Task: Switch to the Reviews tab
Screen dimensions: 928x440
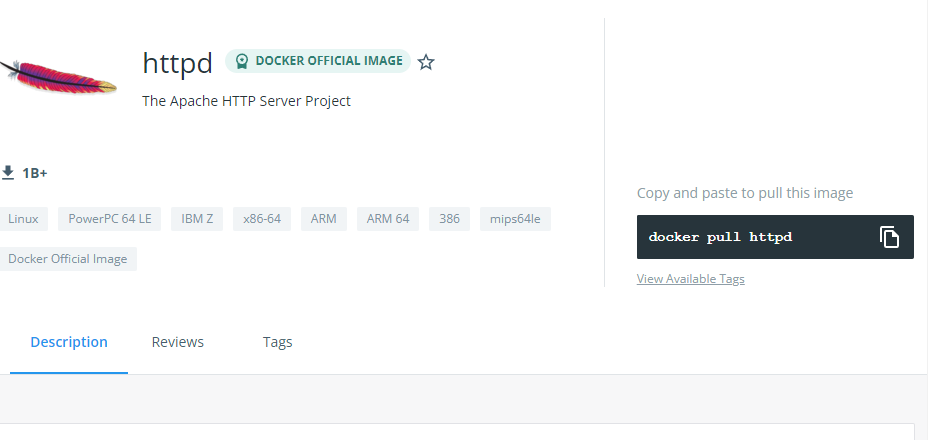Action: [178, 342]
